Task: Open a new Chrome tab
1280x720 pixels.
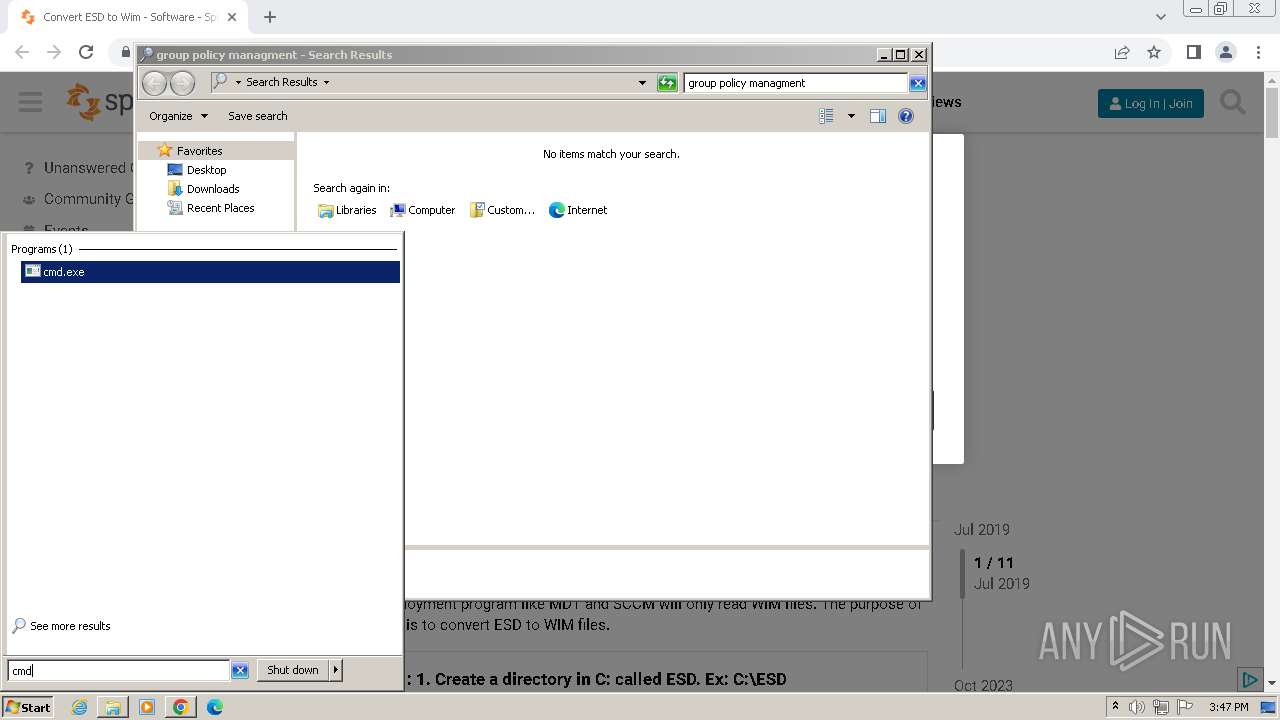Action: (270, 17)
